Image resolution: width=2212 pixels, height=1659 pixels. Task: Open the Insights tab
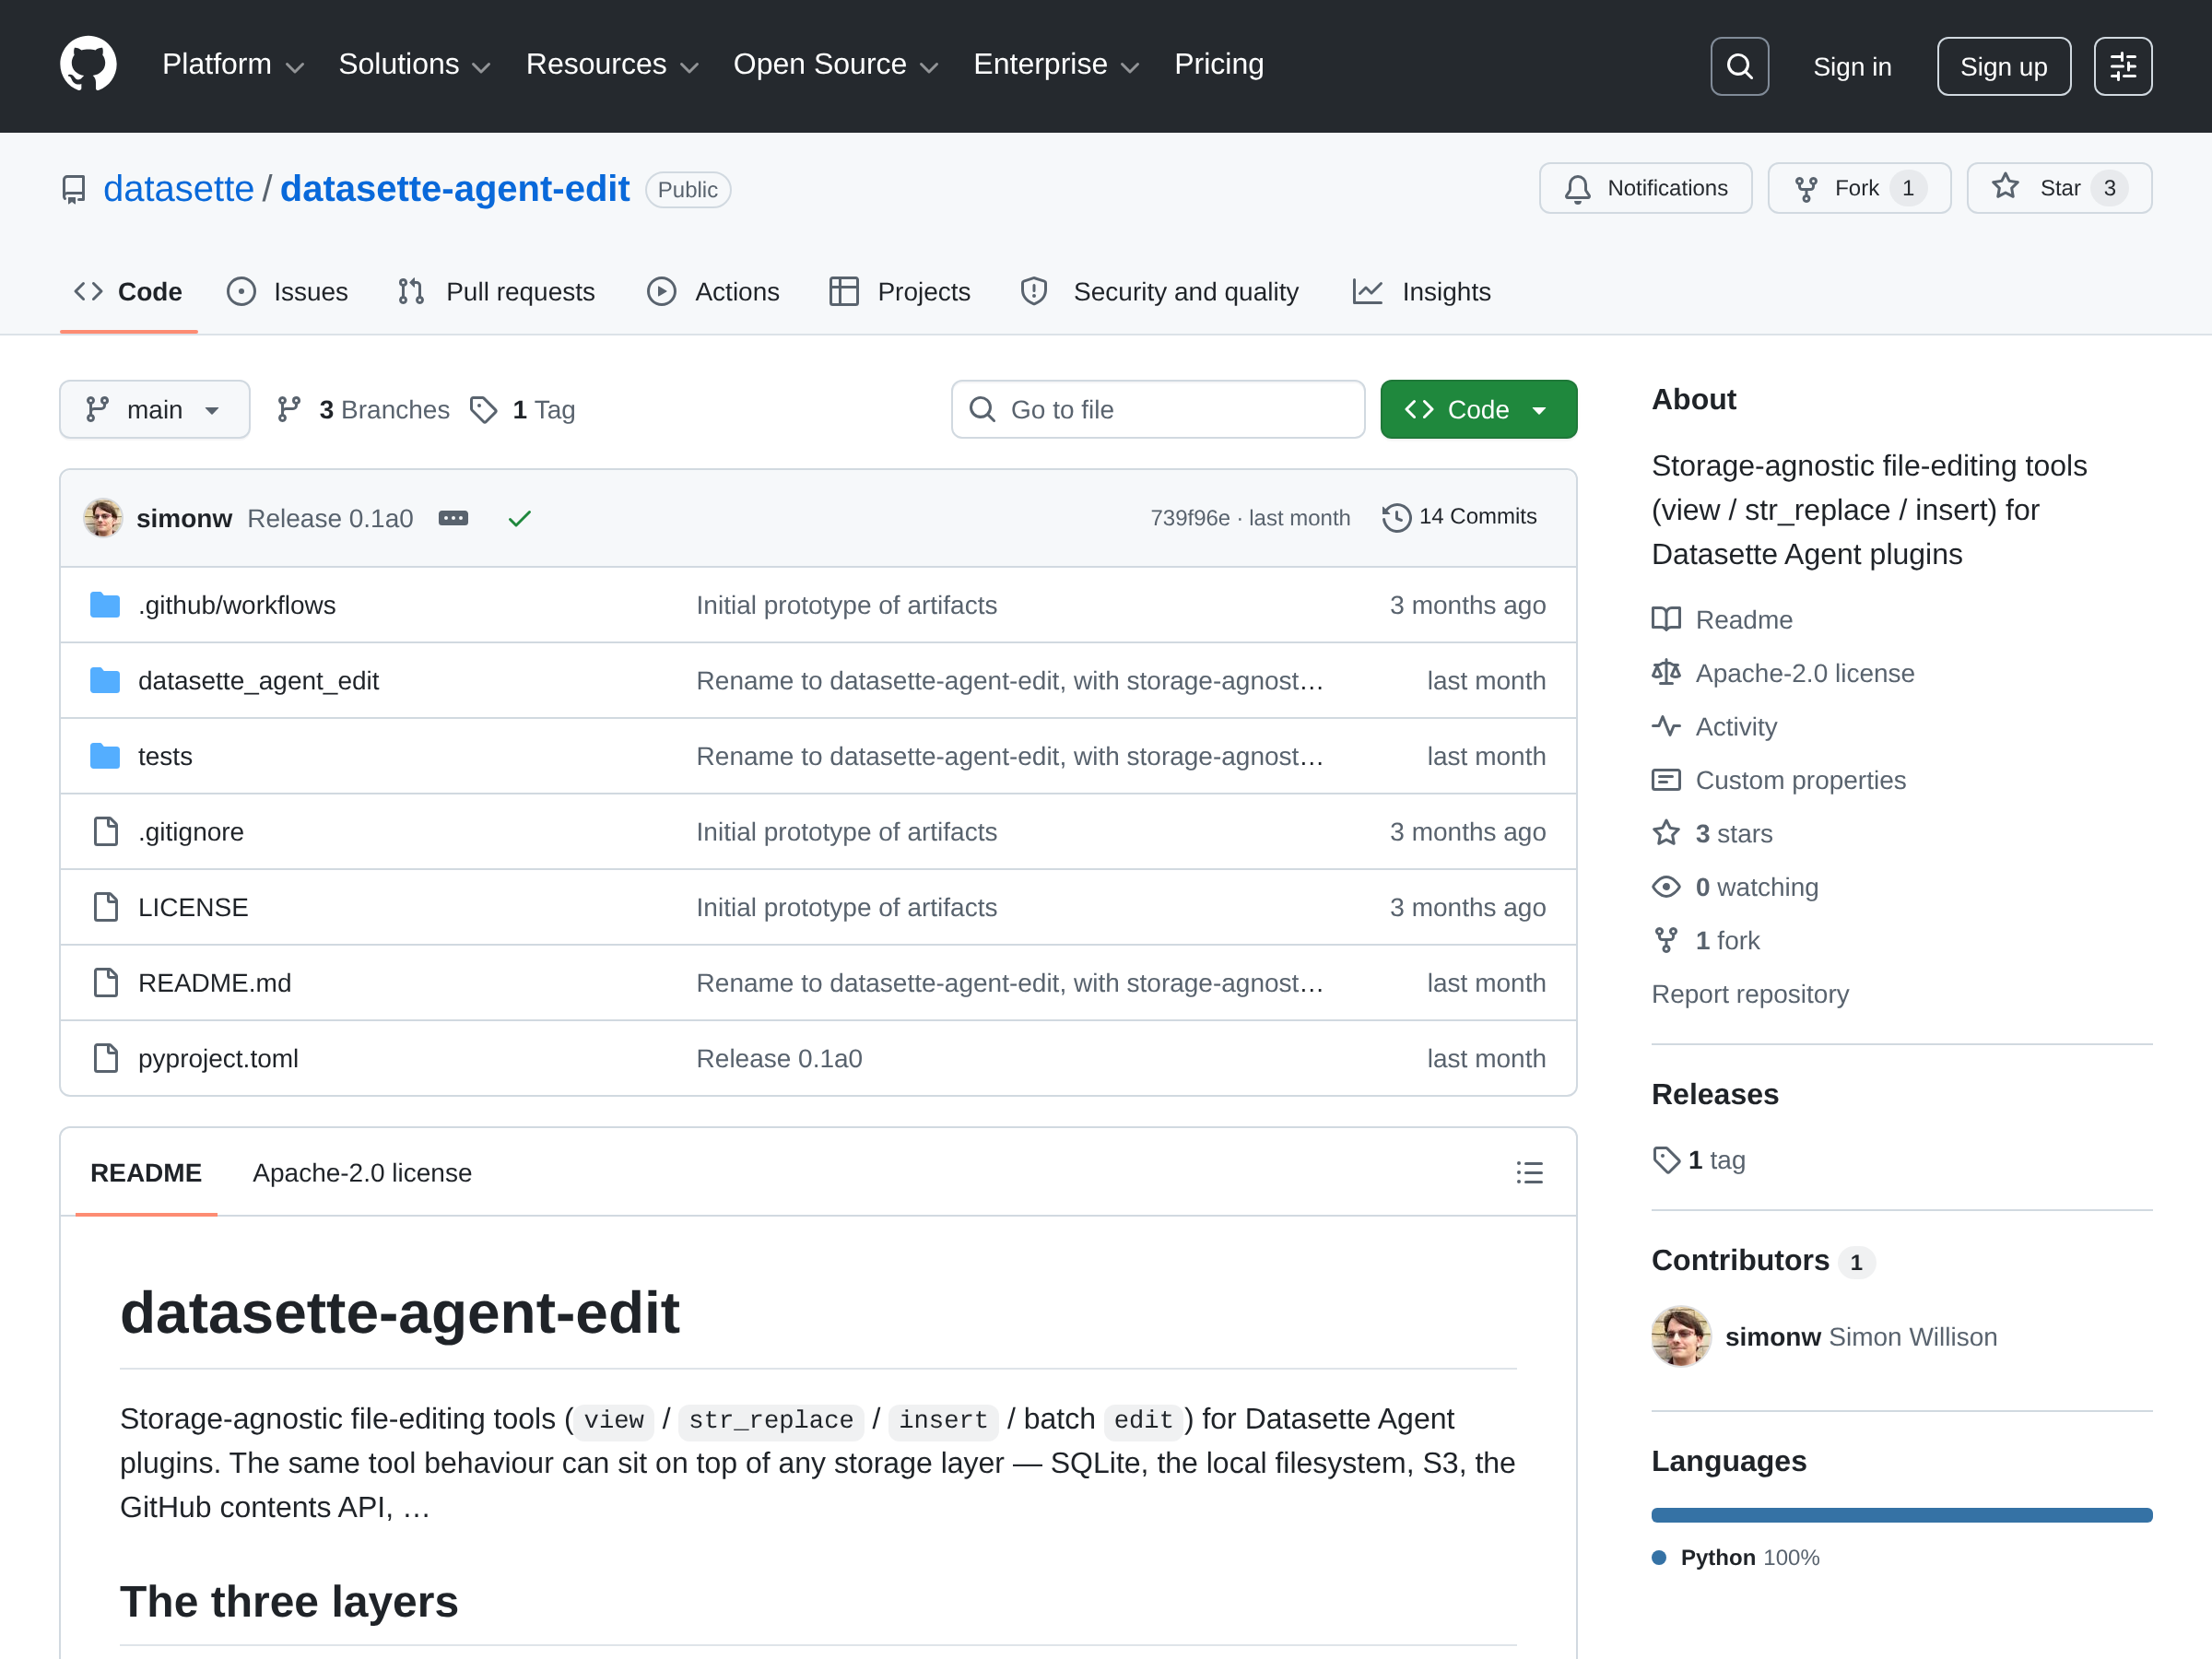pyautogui.click(x=1422, y=291)
